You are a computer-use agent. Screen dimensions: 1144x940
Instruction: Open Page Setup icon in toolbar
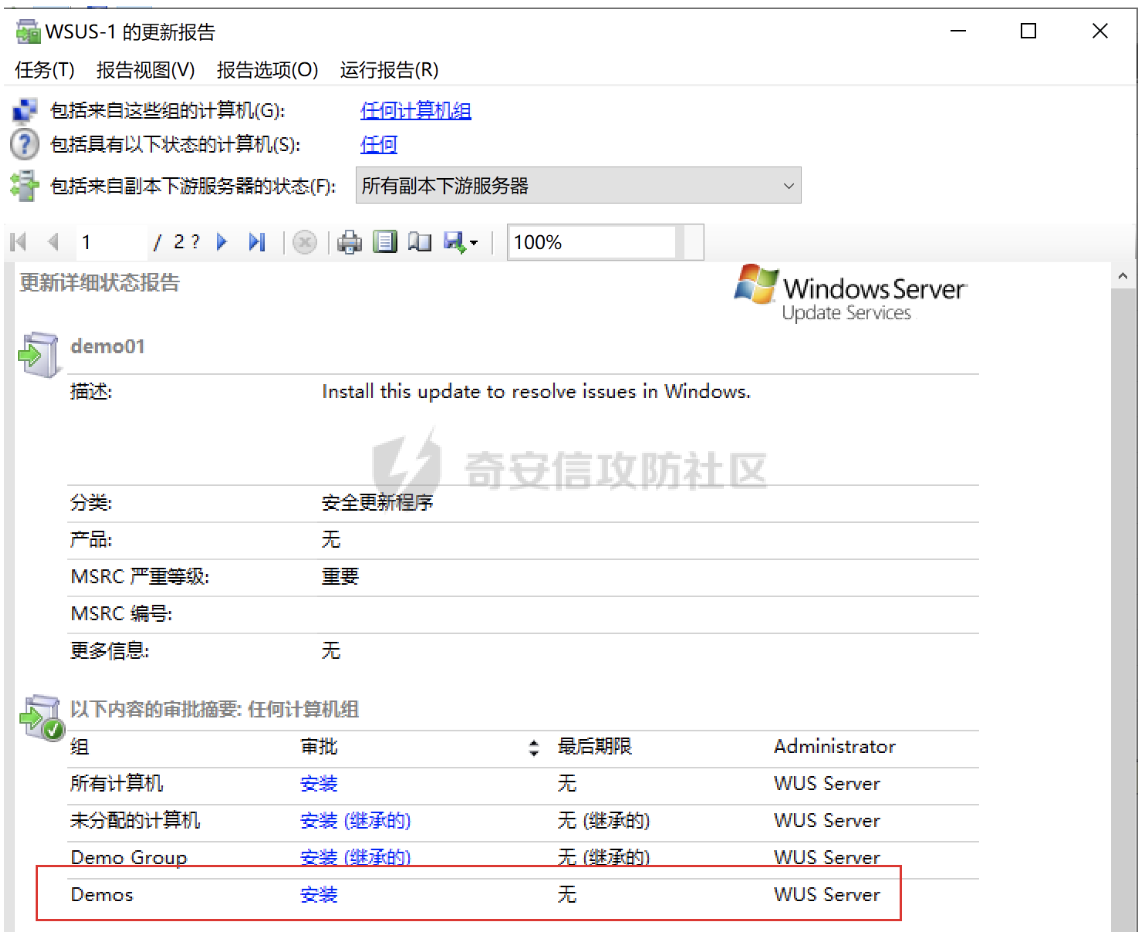click(x=420, y=242)
